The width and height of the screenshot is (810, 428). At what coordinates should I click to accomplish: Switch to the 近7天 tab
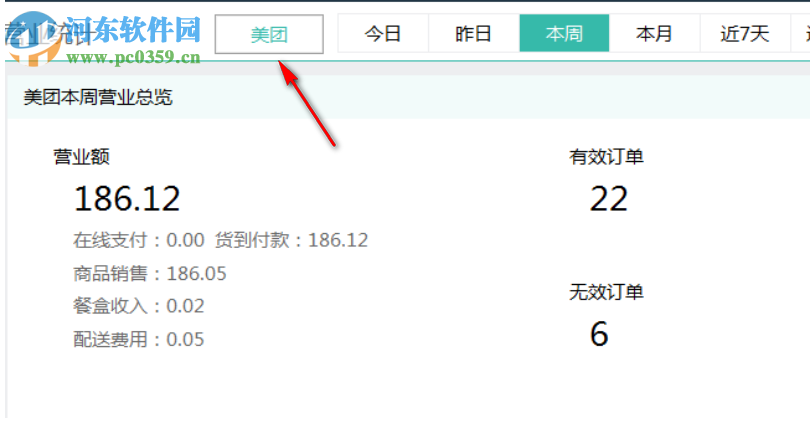tap(745, 34)
